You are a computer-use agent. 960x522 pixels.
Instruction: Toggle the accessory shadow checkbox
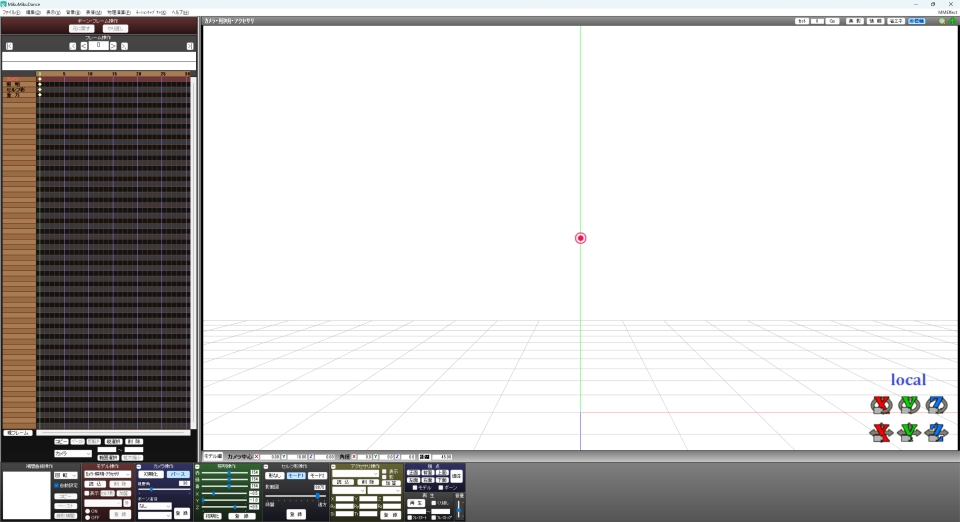384,477
